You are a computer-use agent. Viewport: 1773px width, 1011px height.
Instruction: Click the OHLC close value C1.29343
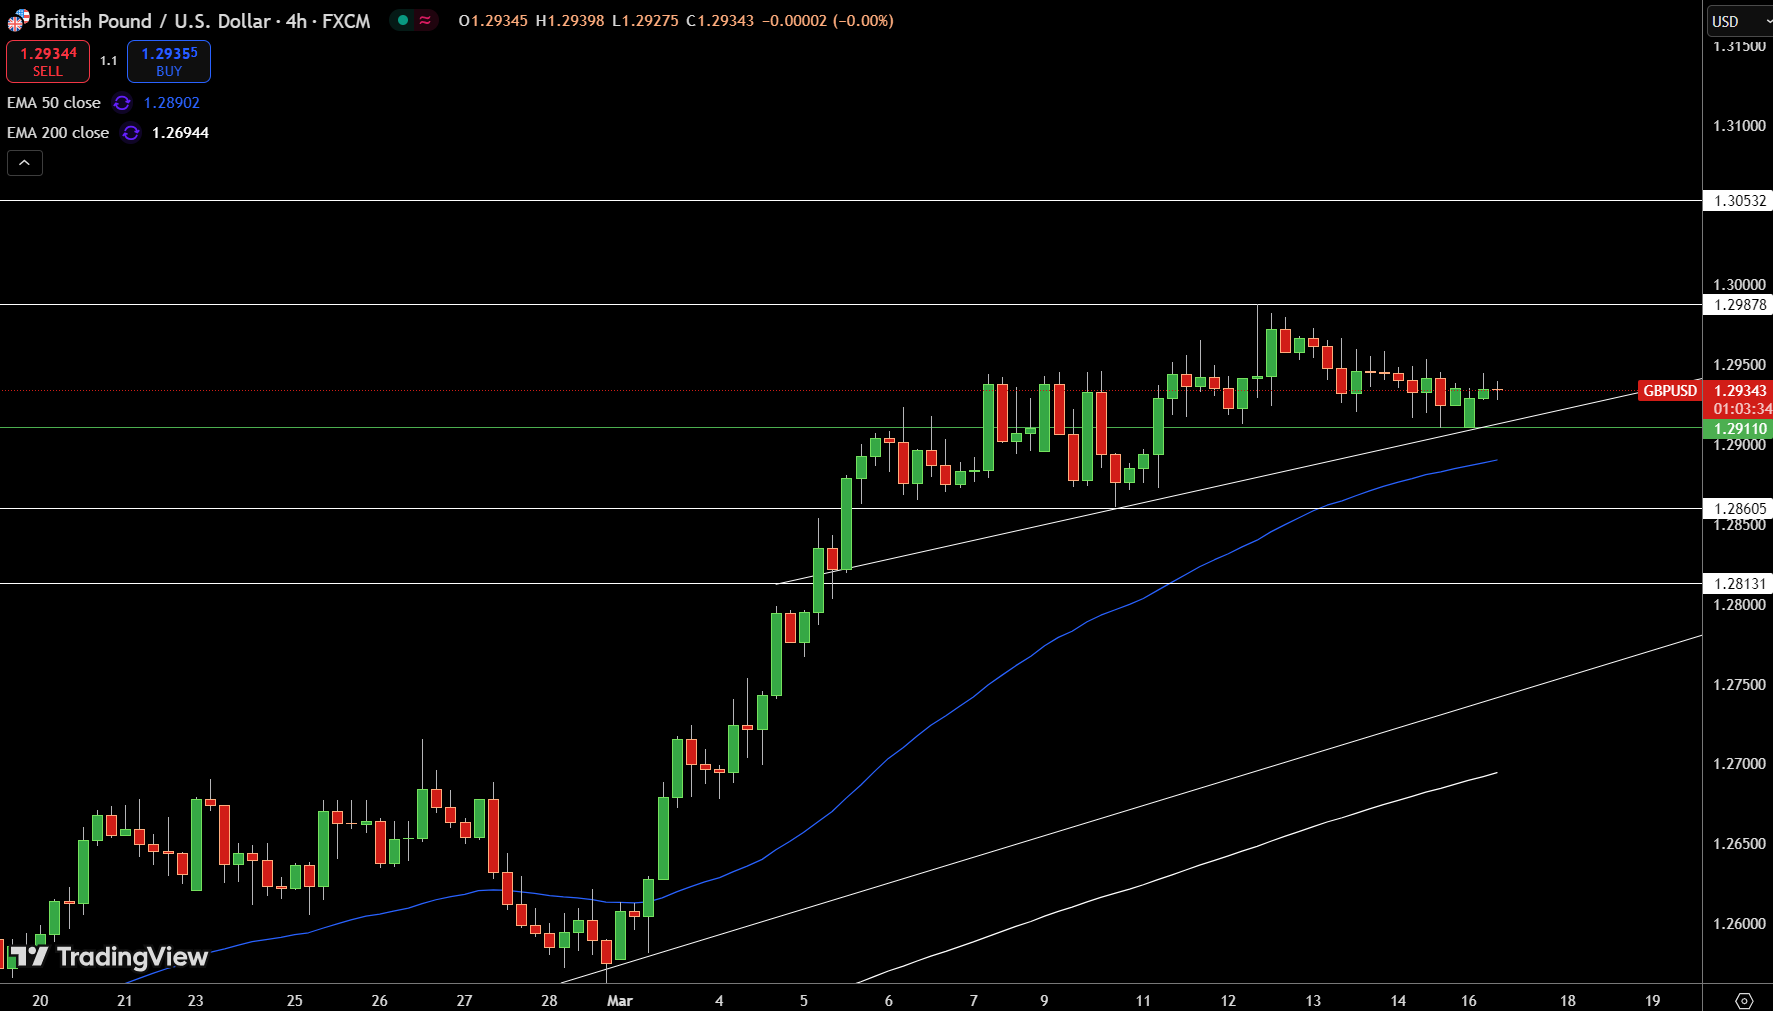tap(720, 21)
